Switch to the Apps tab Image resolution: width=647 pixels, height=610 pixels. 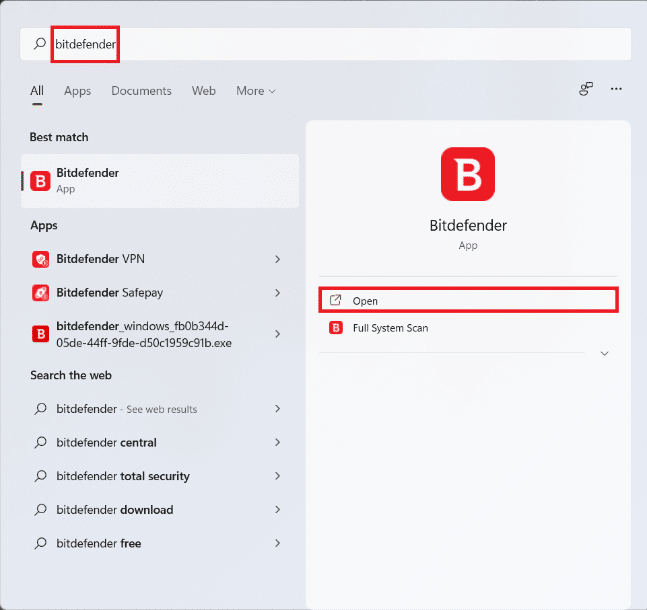[77, 91]
